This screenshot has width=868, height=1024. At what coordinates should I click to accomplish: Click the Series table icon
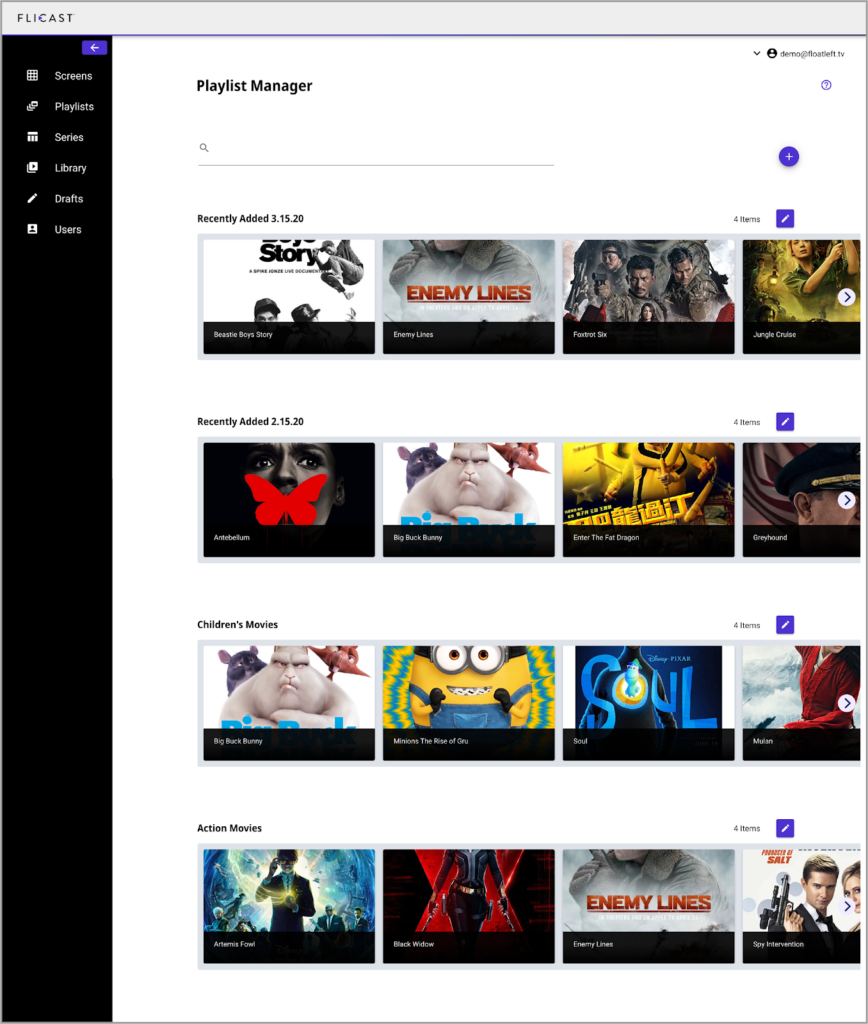[32, 136]
